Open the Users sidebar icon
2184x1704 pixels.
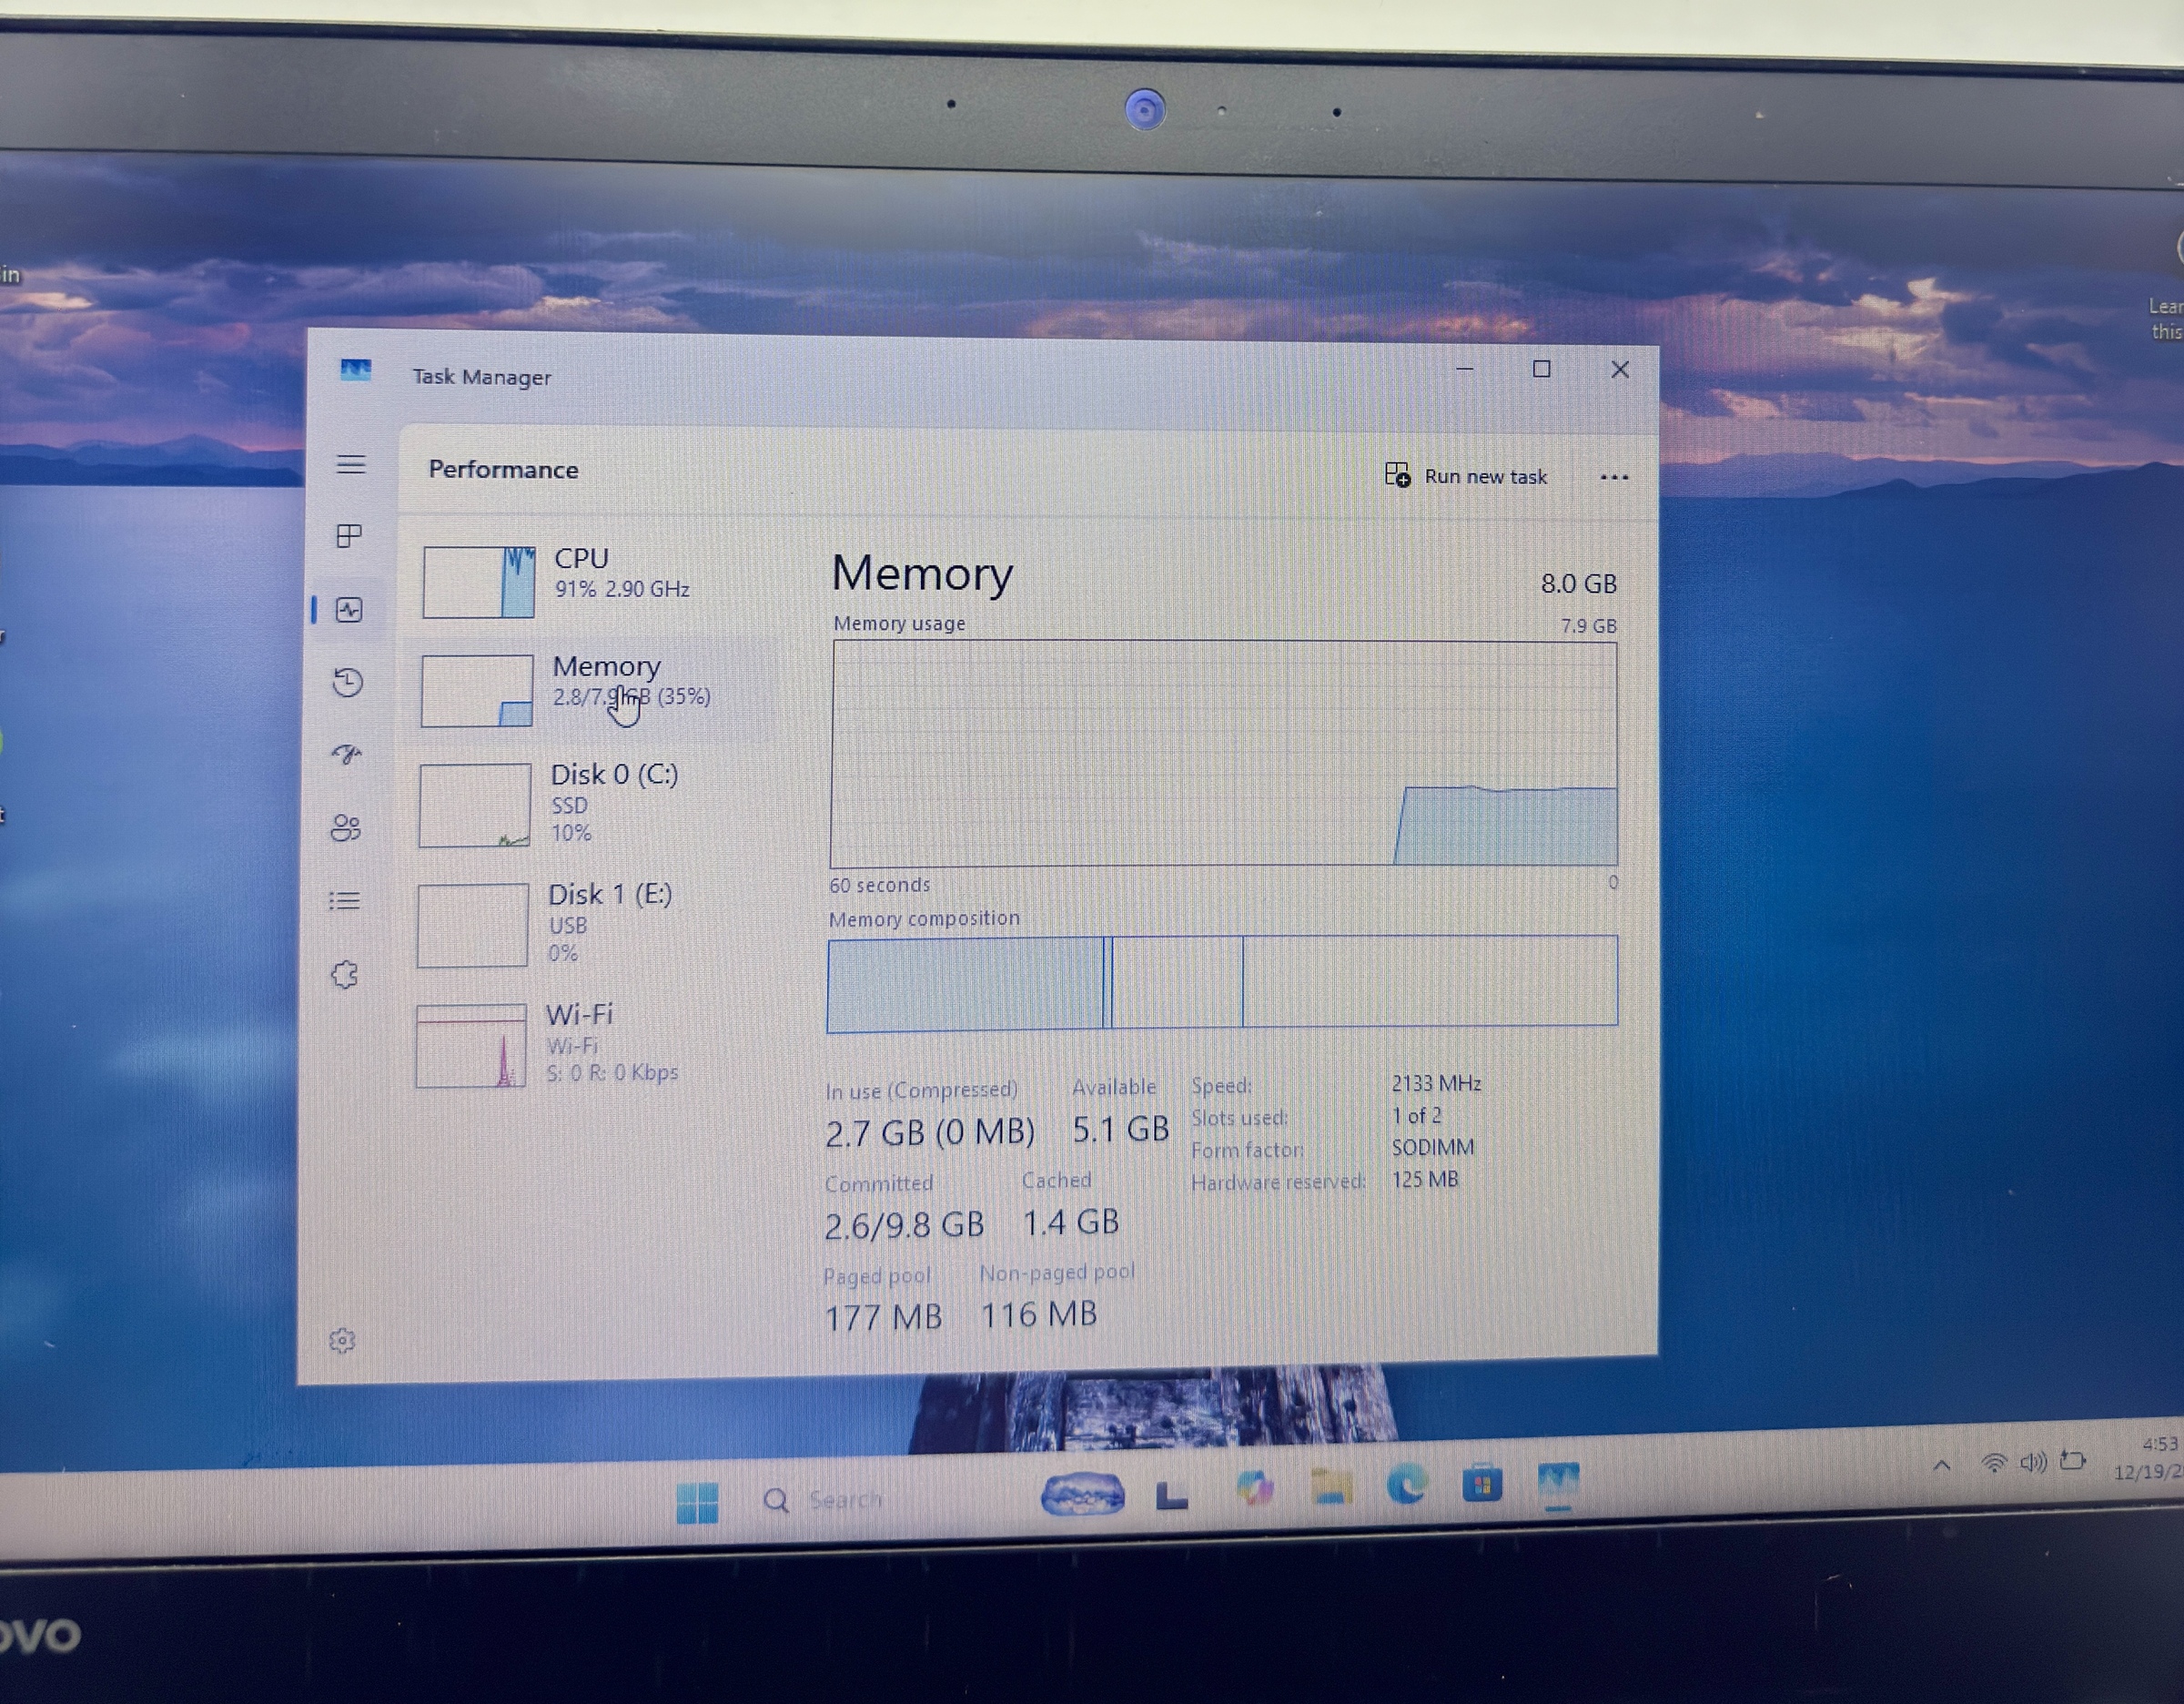point(345,827)
